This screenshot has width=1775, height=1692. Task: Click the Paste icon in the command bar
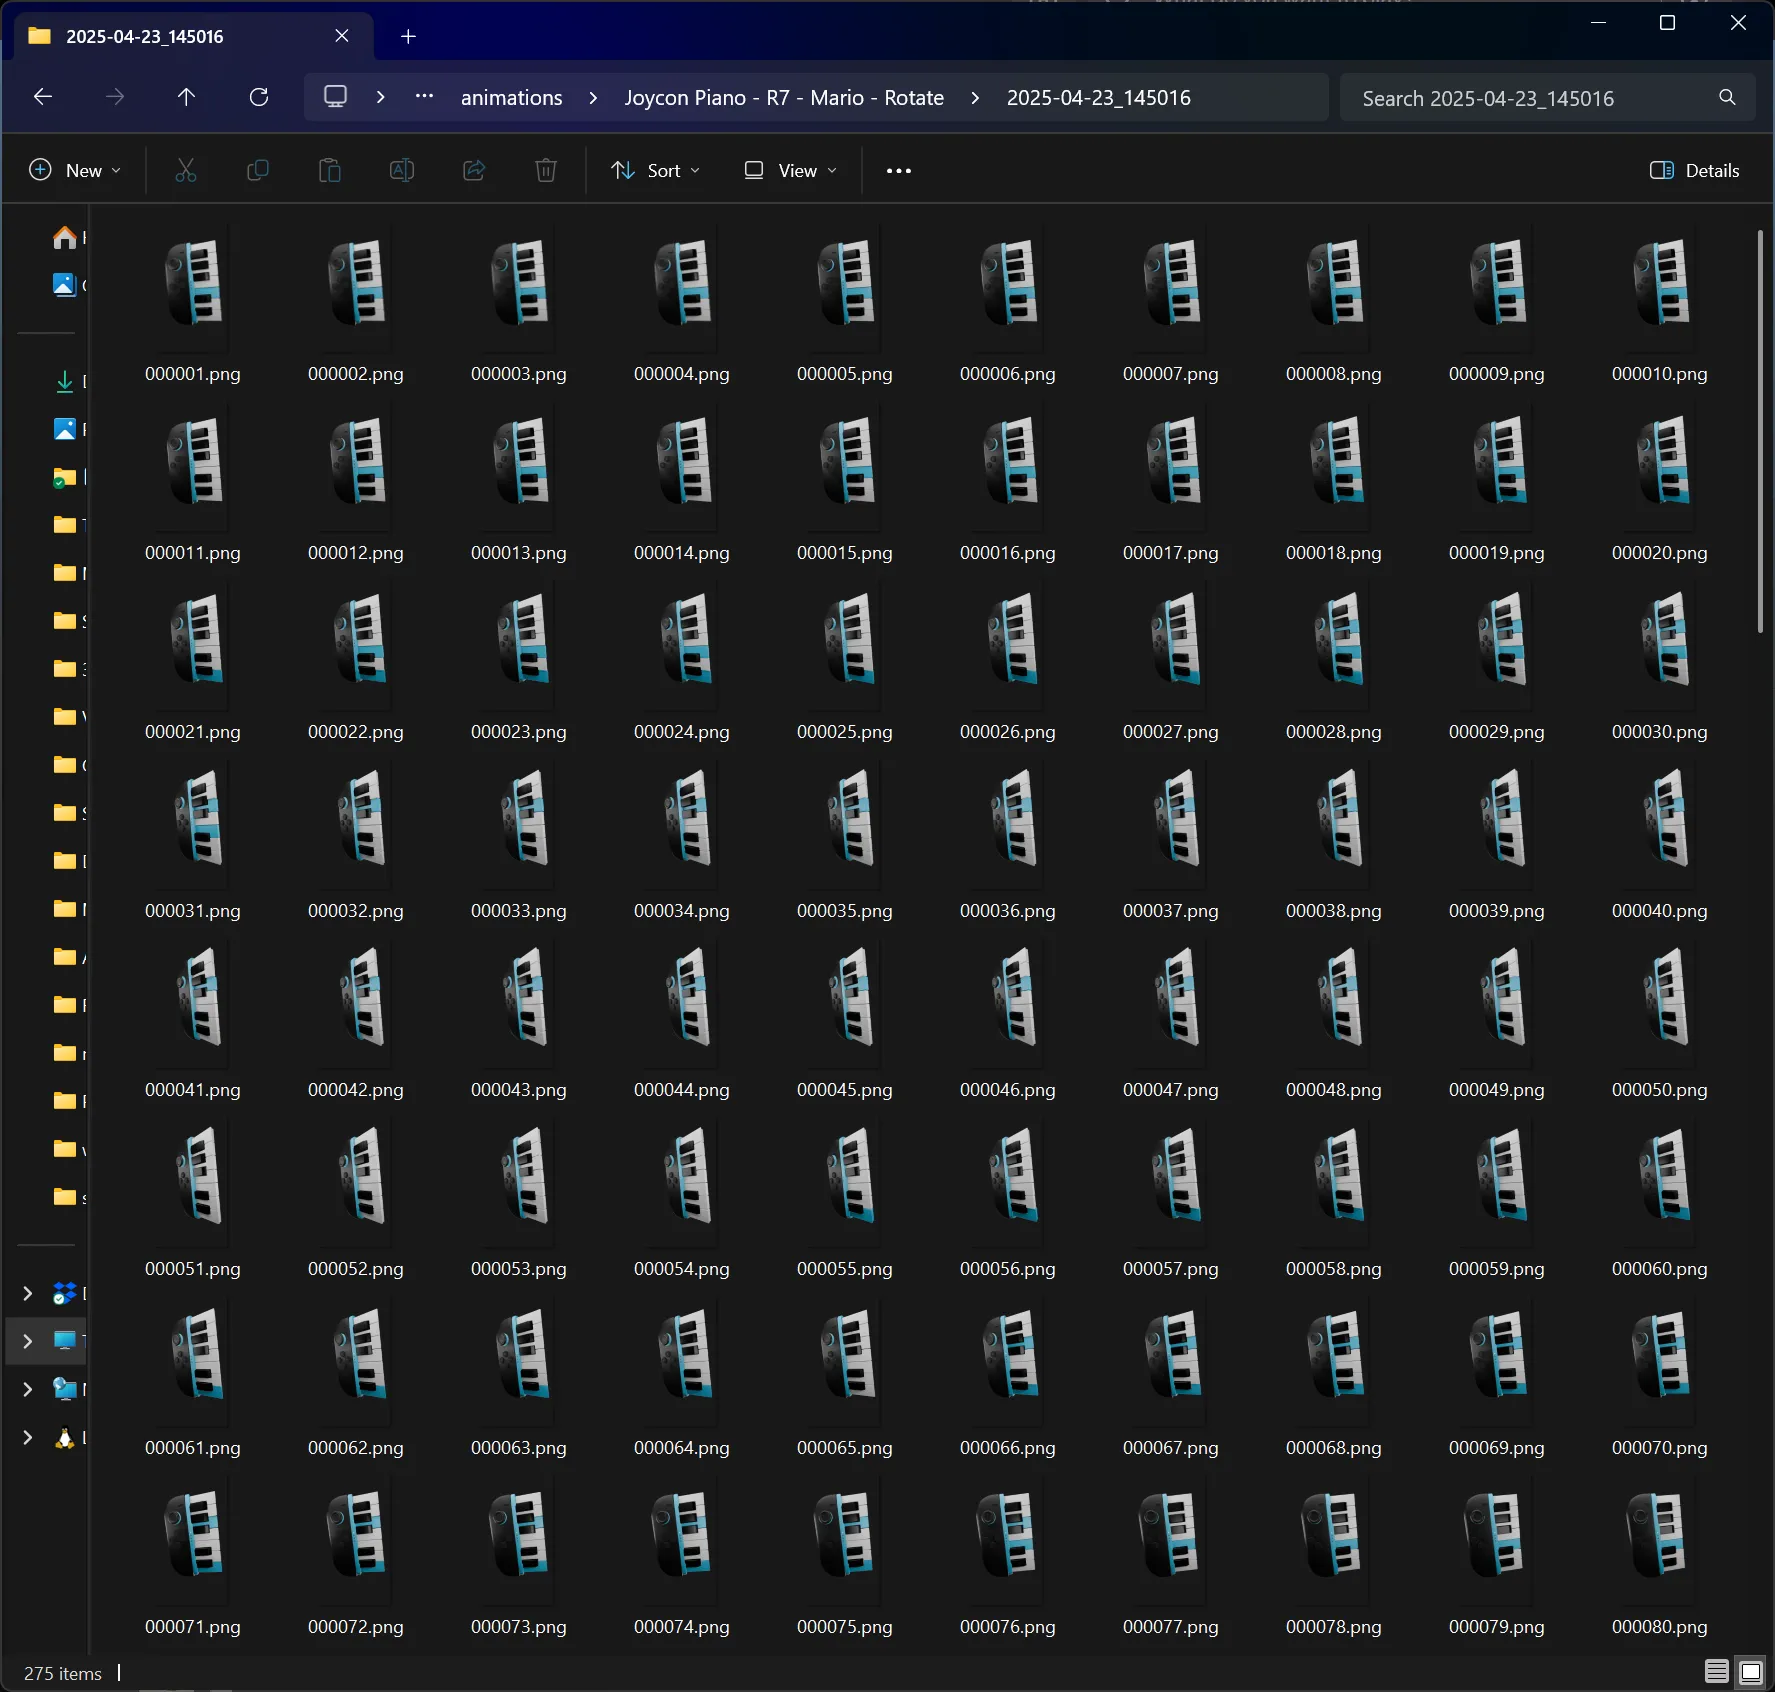coord(330,170)
